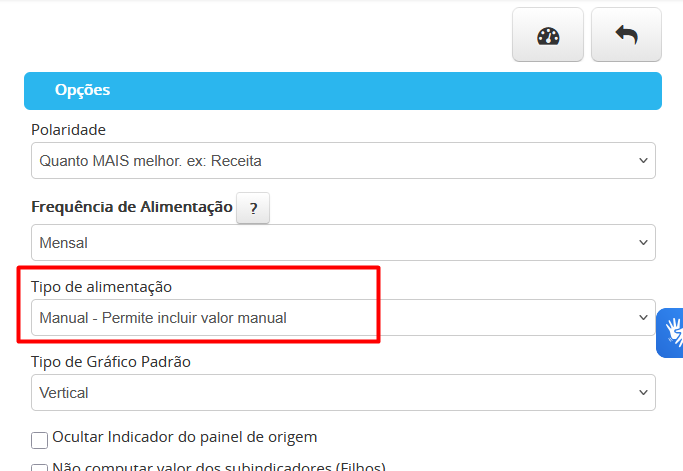Viewport: 683px width, 471px height.
Task: Click the 'Polaridade' field label
Action: tap(68, 130)
